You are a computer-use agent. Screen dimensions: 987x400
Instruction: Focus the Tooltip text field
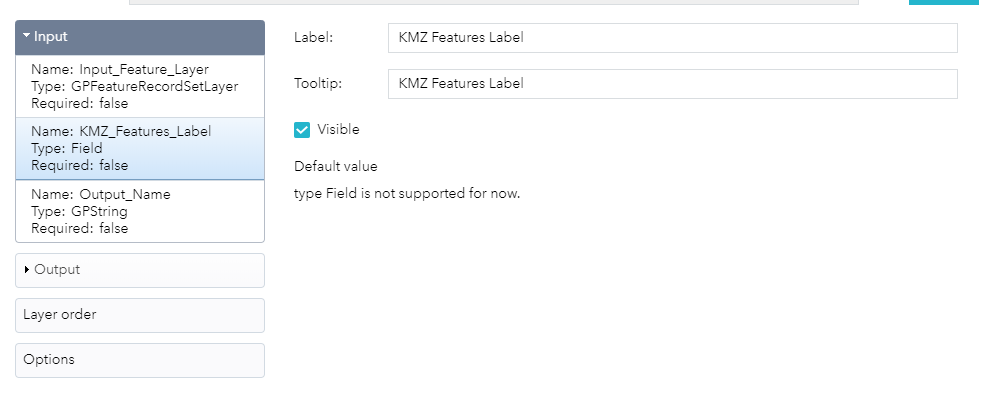pyautogui.click(x=672, y=84)
